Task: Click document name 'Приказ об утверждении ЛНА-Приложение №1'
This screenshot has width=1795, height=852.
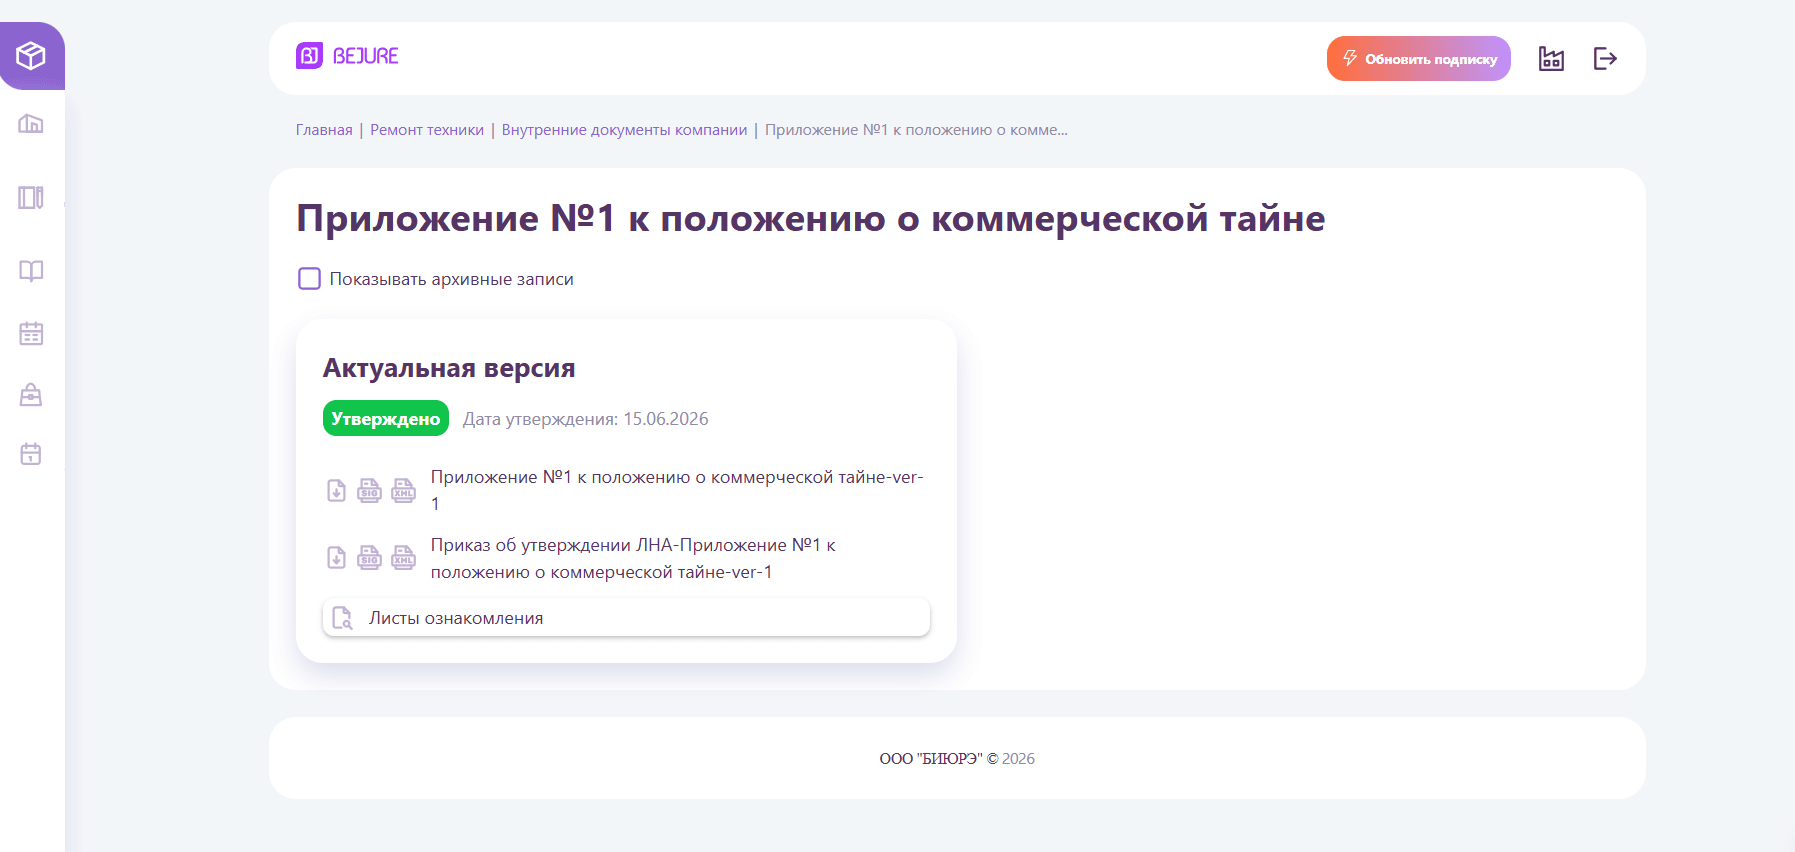Action: tap(633, 558)
